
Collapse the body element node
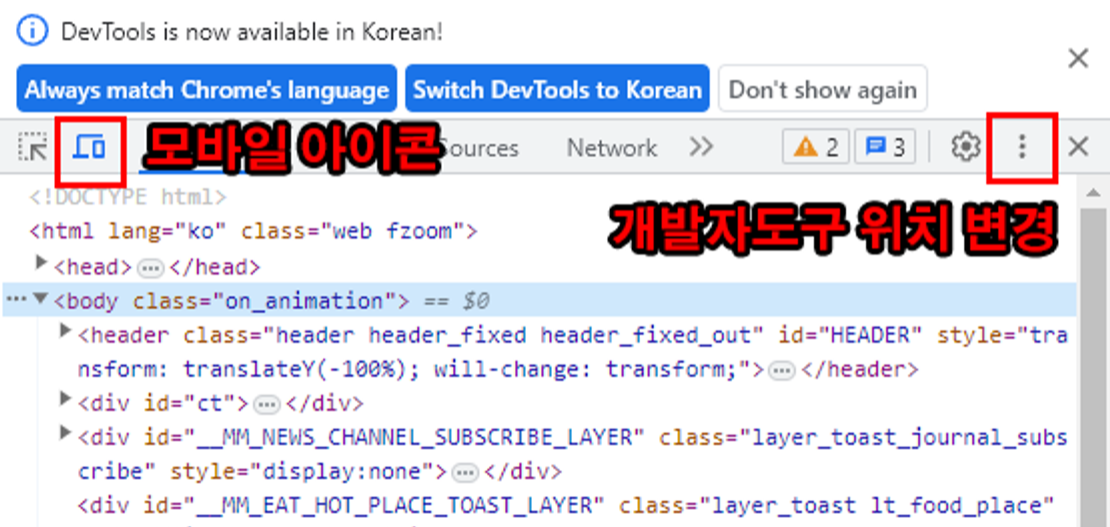click(x=41, y=298)
